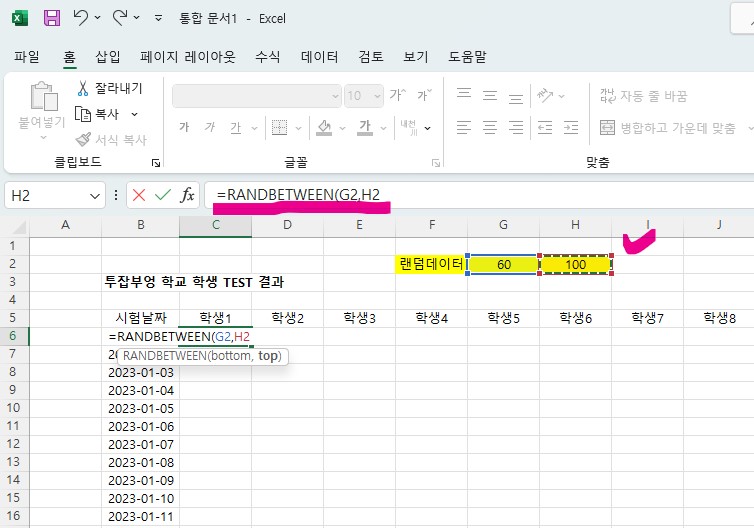
Task: Click the 내천 phonetic guide icon
Action: pos(409,127)
